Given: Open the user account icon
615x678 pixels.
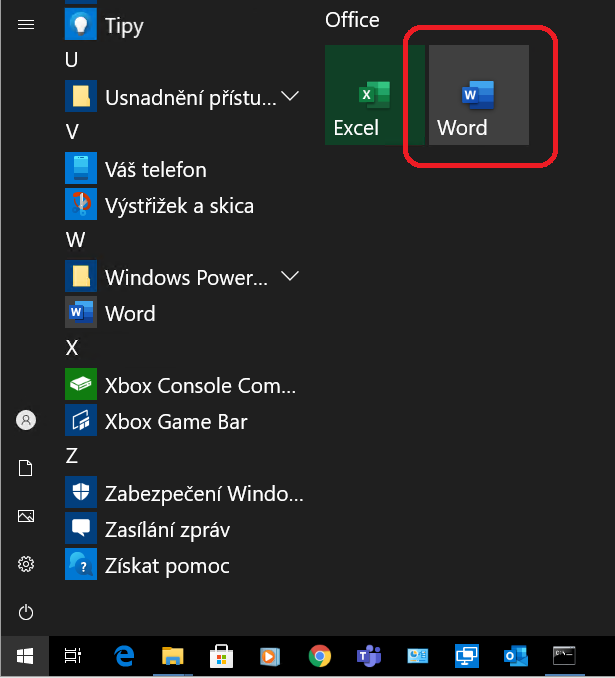Looking at the screenshot, I should (26, 420).
